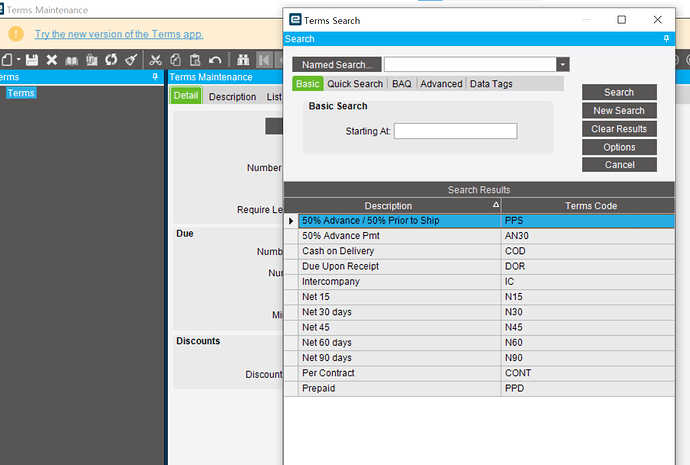Click the Clear Results button

619,129
